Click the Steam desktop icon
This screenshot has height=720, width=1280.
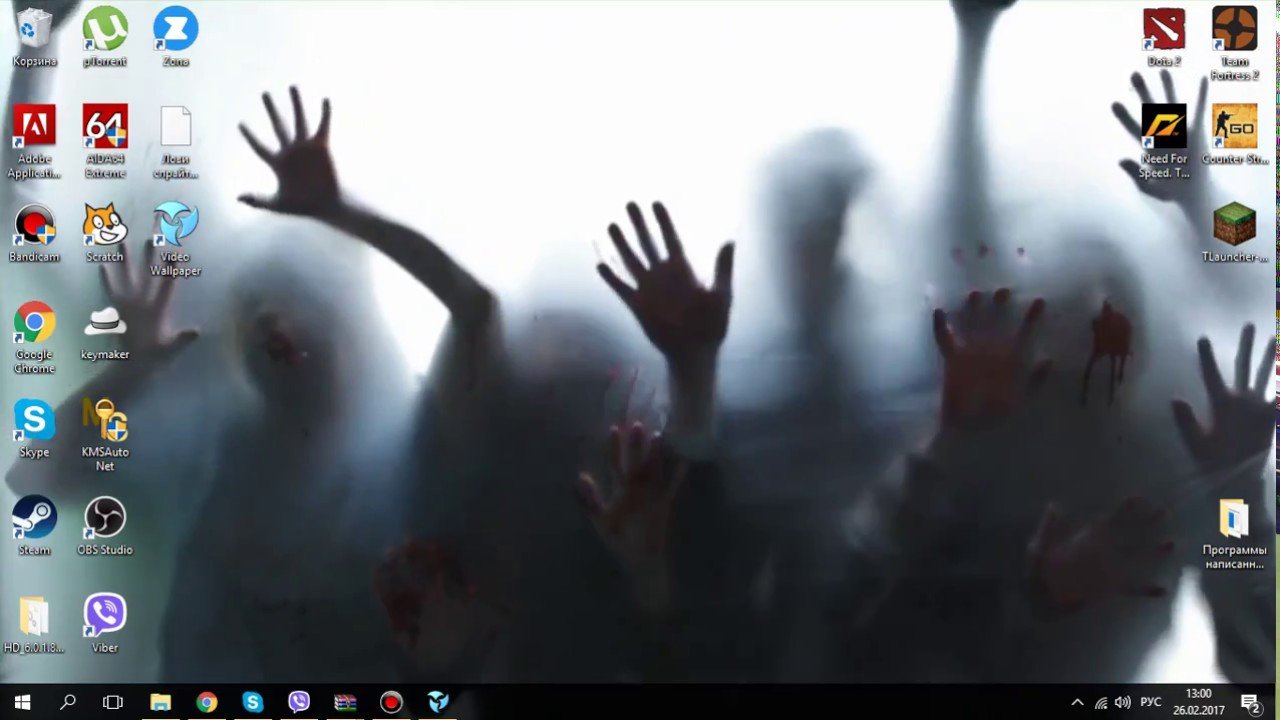click(x=34, y=518)
